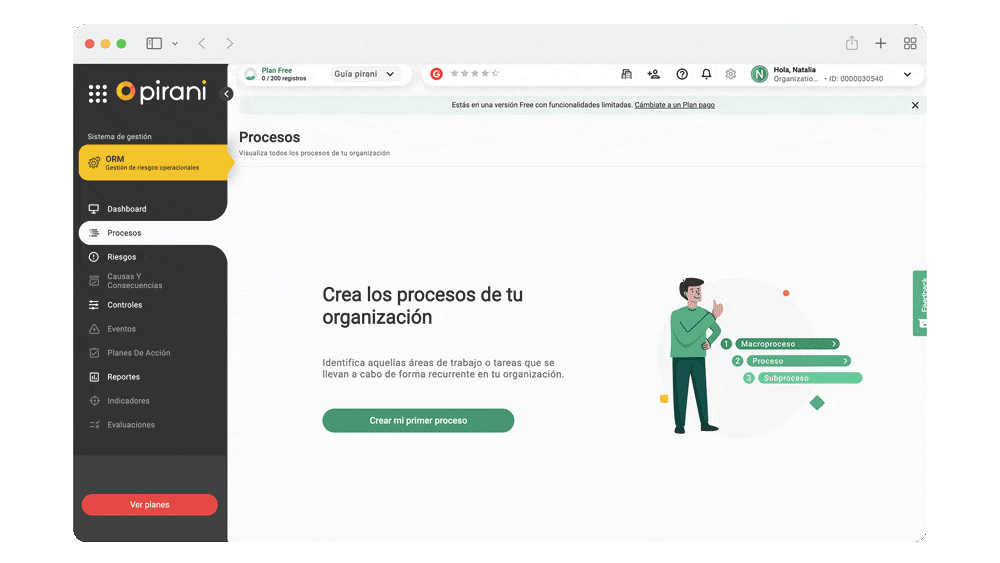Click the Crear mi primer proceso button
Viewport: 1000px width, 563px height.
tap(418, 421)
